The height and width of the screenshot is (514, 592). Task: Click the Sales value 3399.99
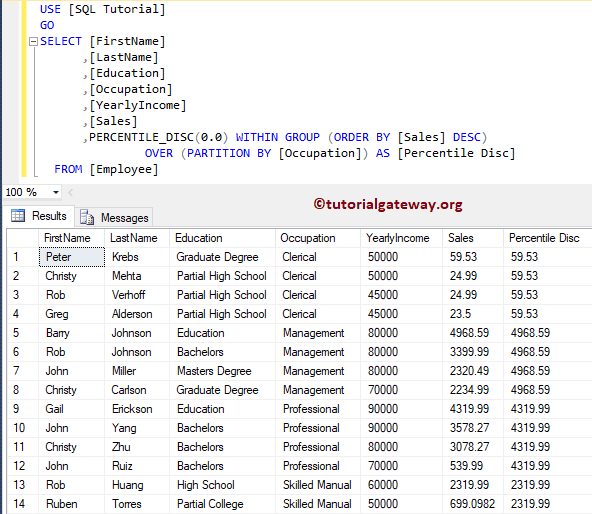coord(473,352)
